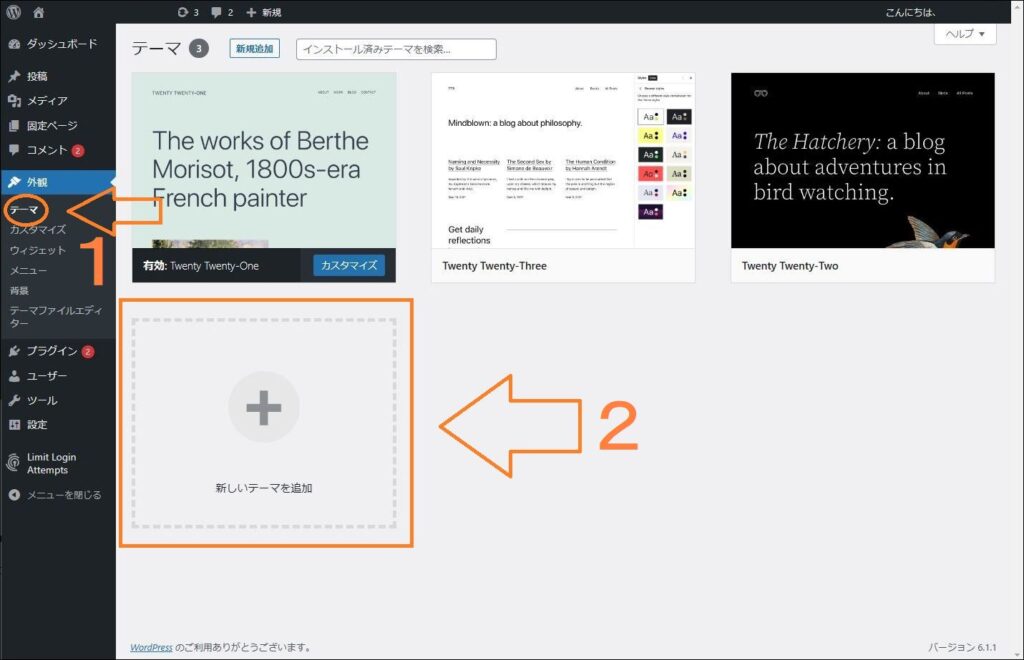
Task: Open Limit Login Attempts menu item
Action: point(52,463)
